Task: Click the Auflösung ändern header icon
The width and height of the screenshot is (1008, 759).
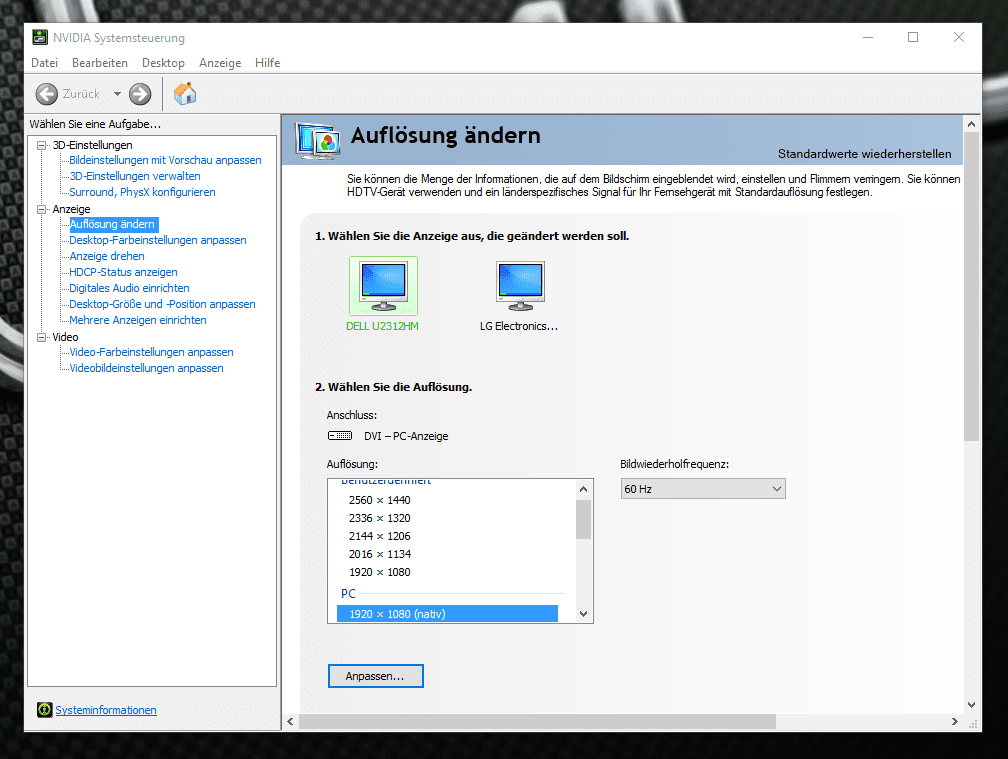Action: 318,140
